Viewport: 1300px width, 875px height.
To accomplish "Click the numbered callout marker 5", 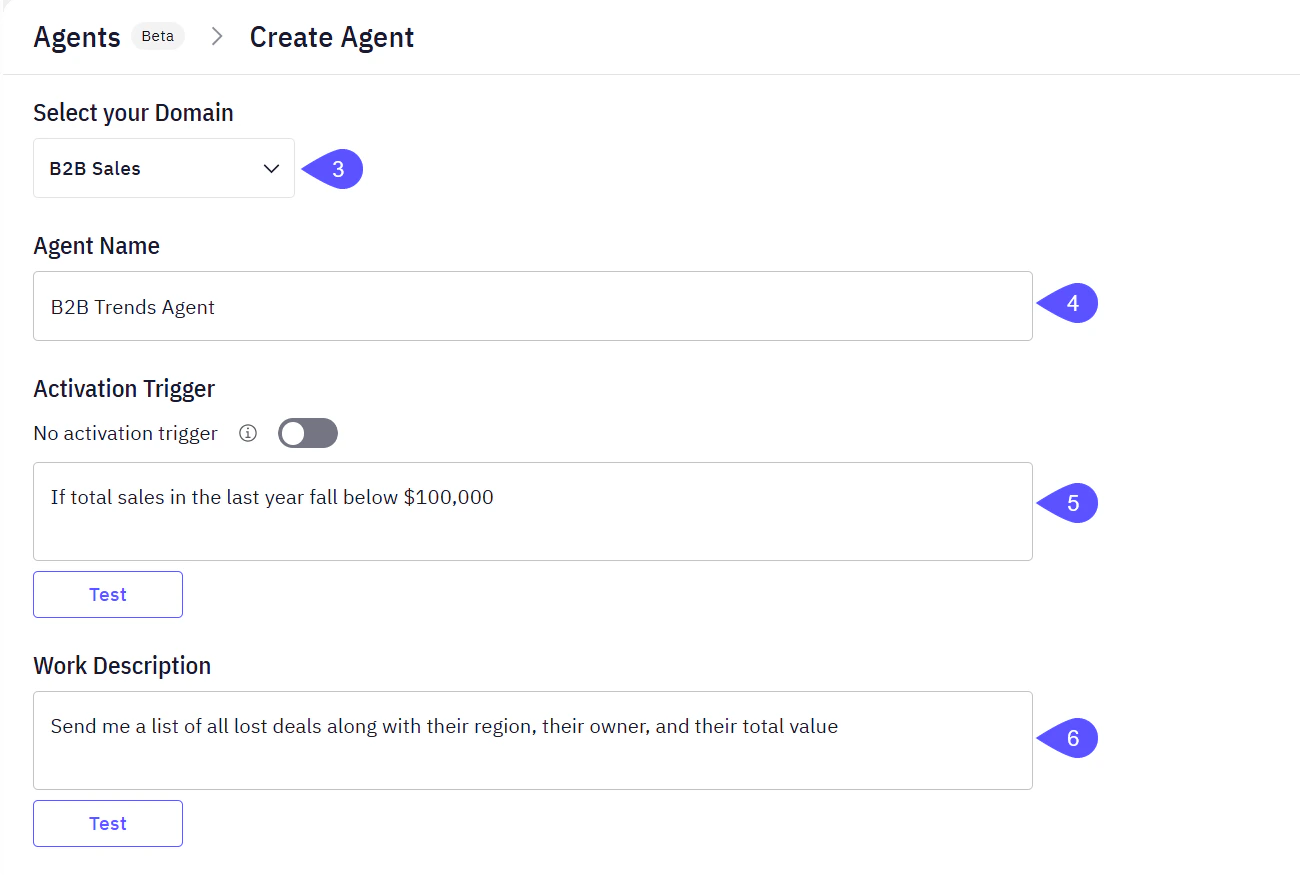I will [x=1075, y=503].
